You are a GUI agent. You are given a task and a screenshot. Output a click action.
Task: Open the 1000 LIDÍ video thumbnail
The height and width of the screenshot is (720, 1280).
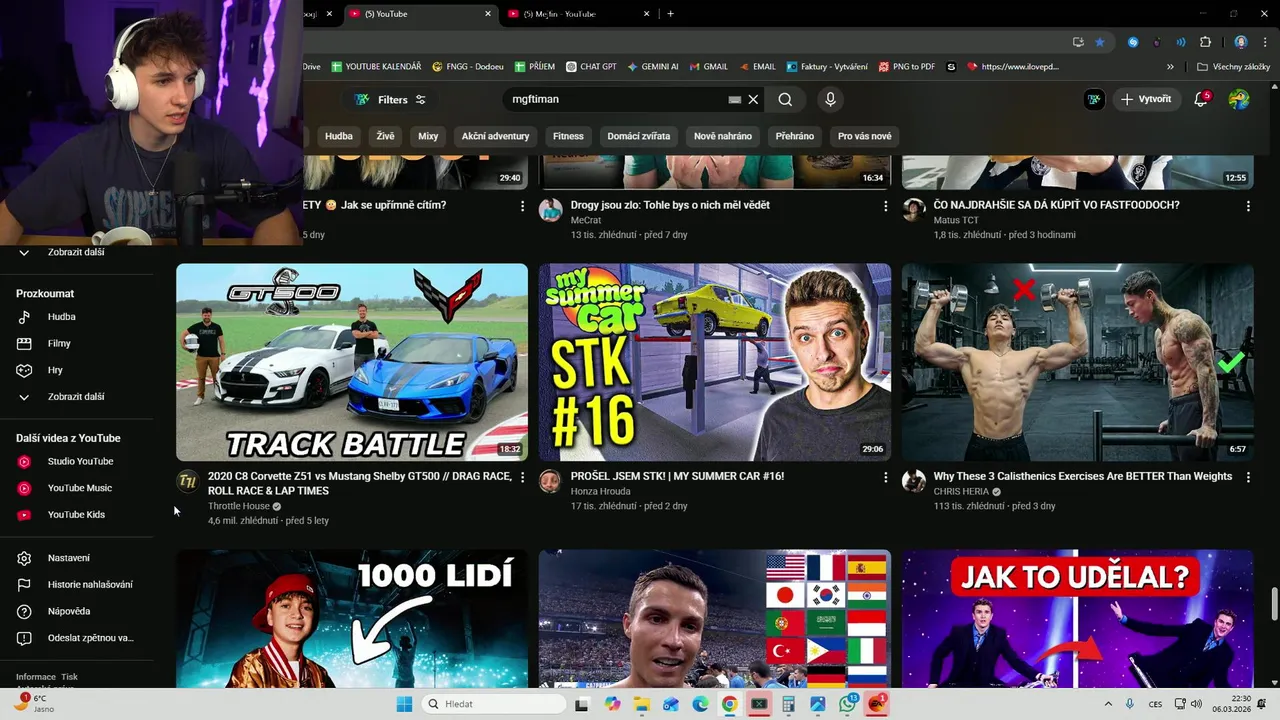coord(352,619)
